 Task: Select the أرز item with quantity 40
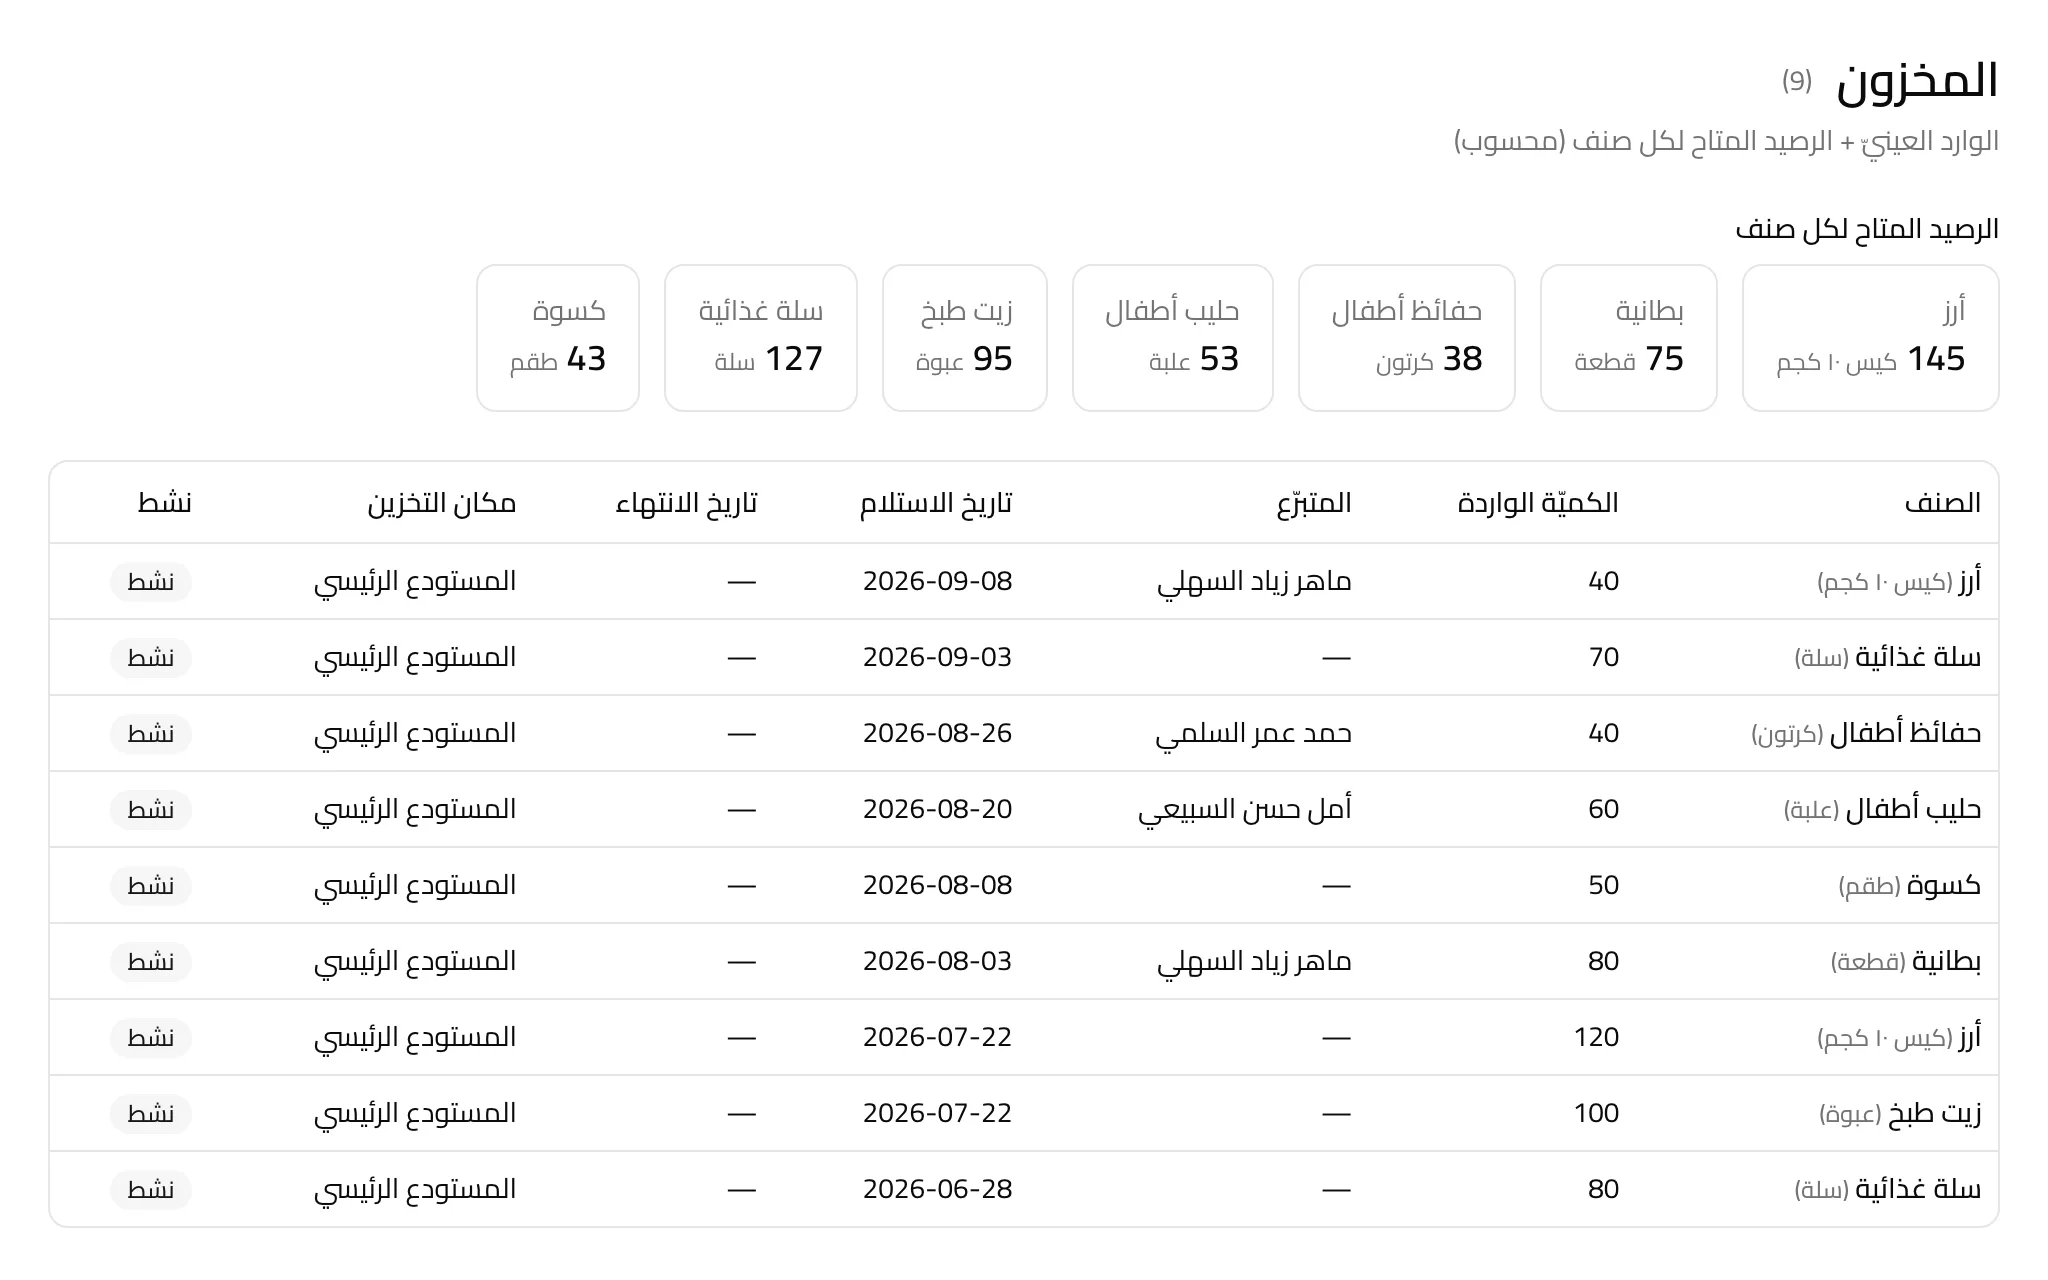coord(1899,582)
